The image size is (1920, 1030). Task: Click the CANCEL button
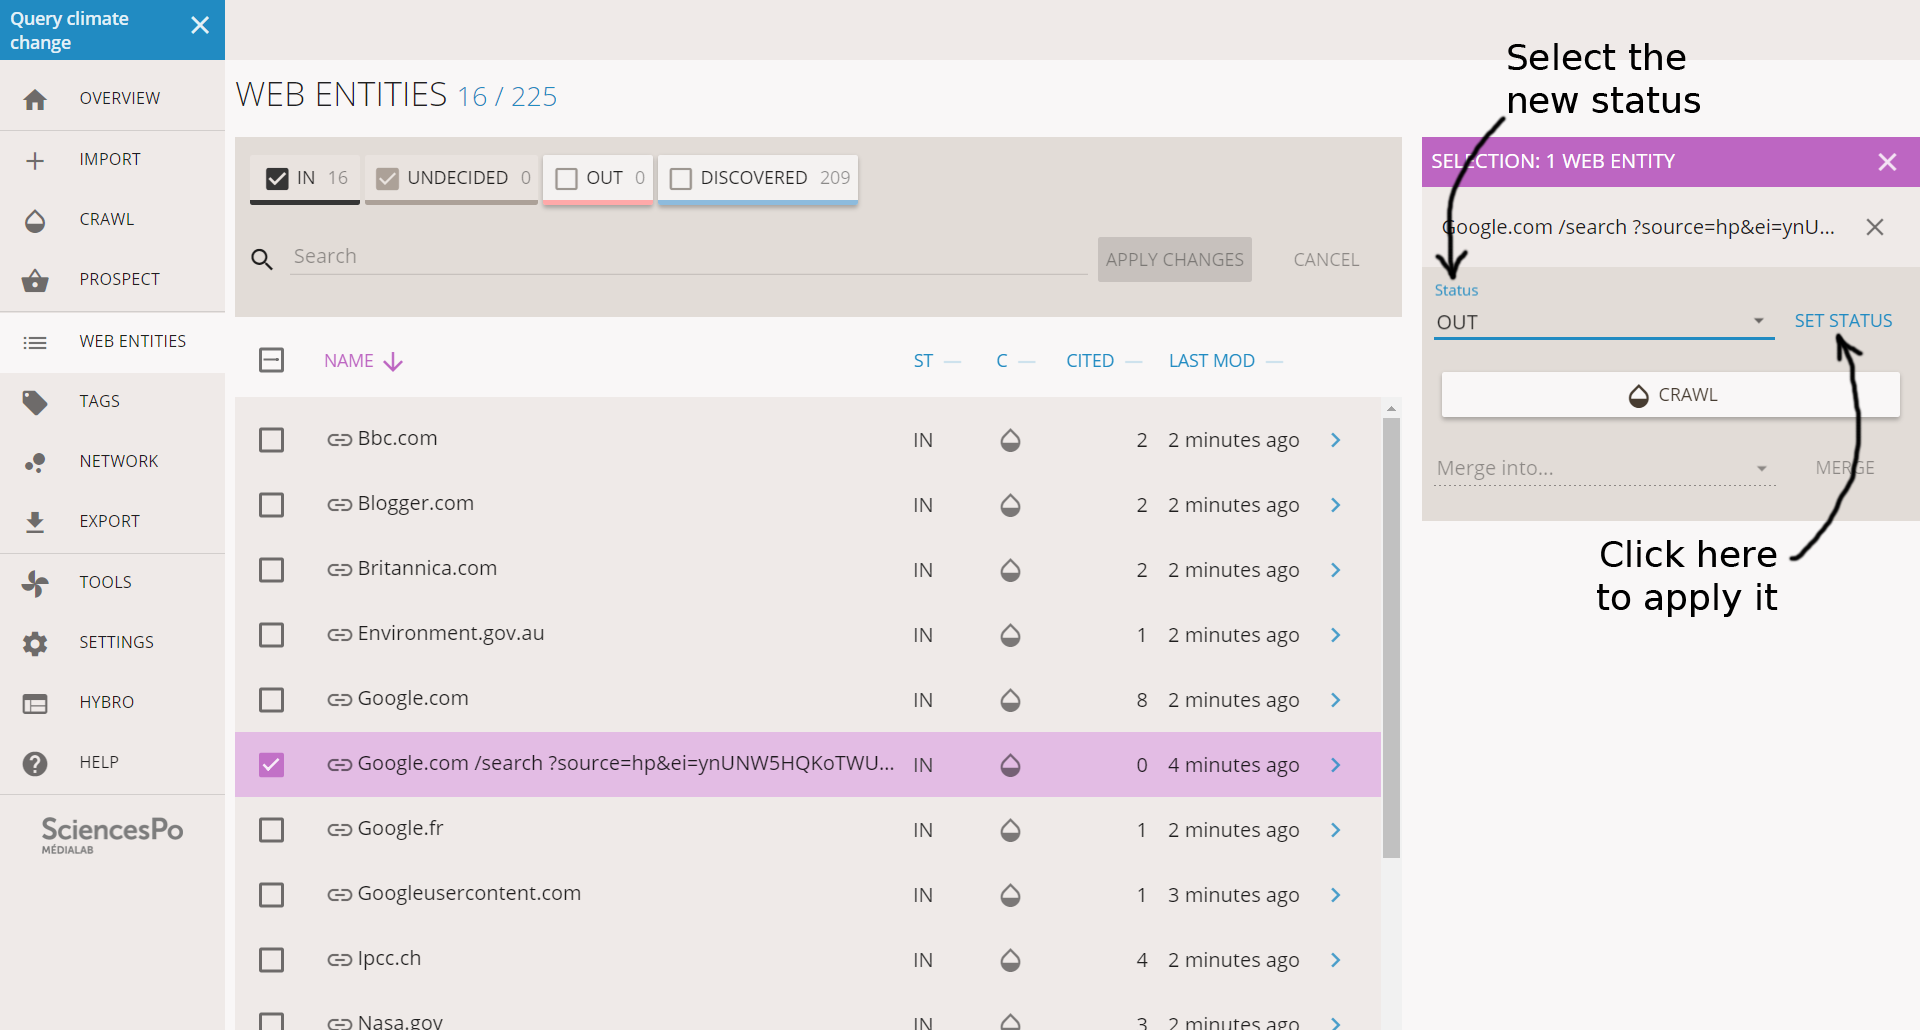[1326, 260]
